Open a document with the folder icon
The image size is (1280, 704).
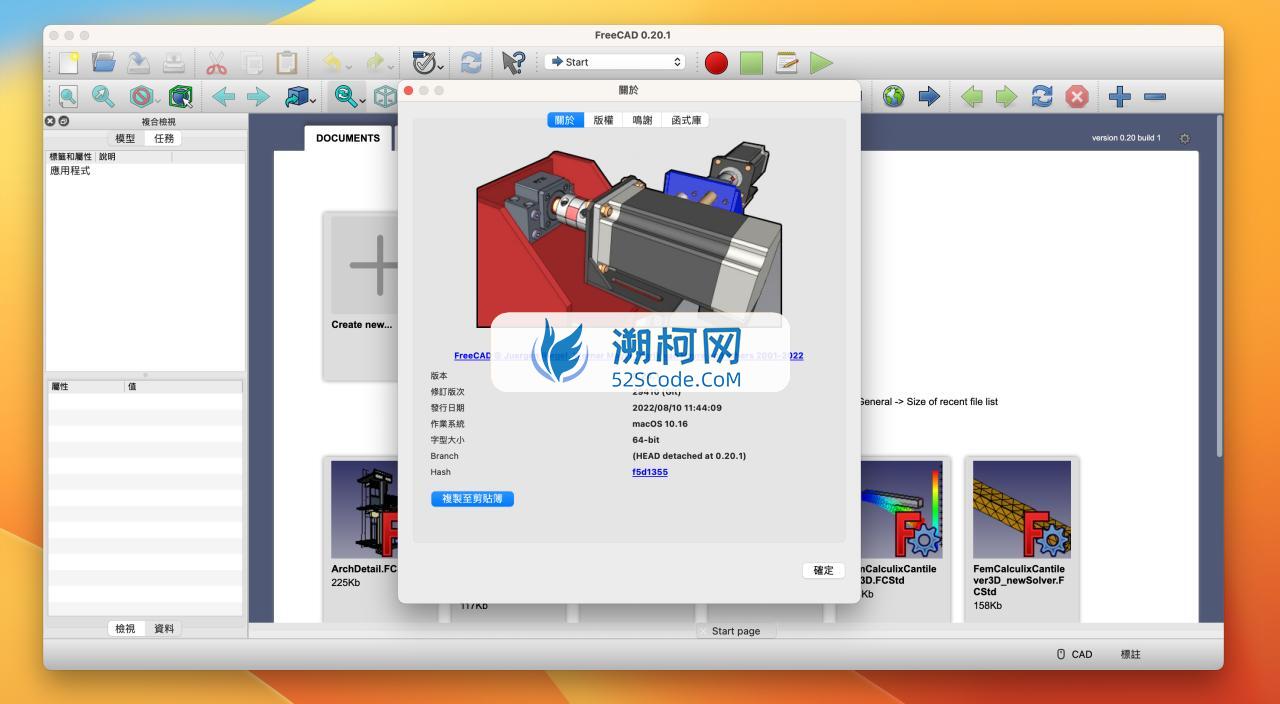pyautogui.click(x=103, y=62)
